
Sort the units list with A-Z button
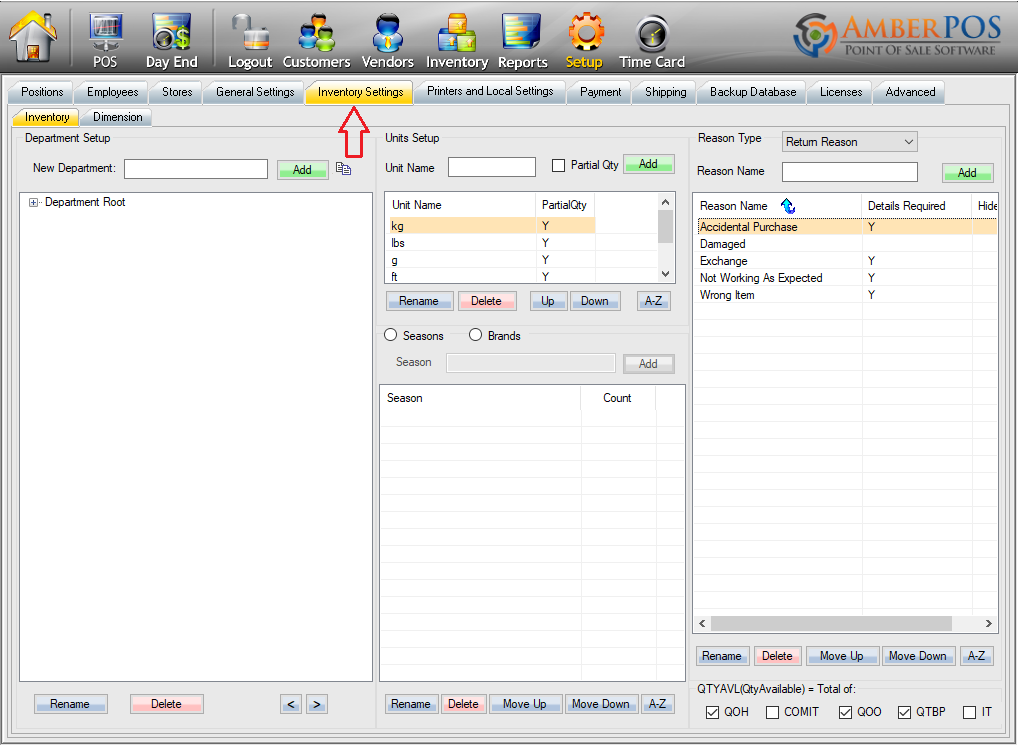653,301
